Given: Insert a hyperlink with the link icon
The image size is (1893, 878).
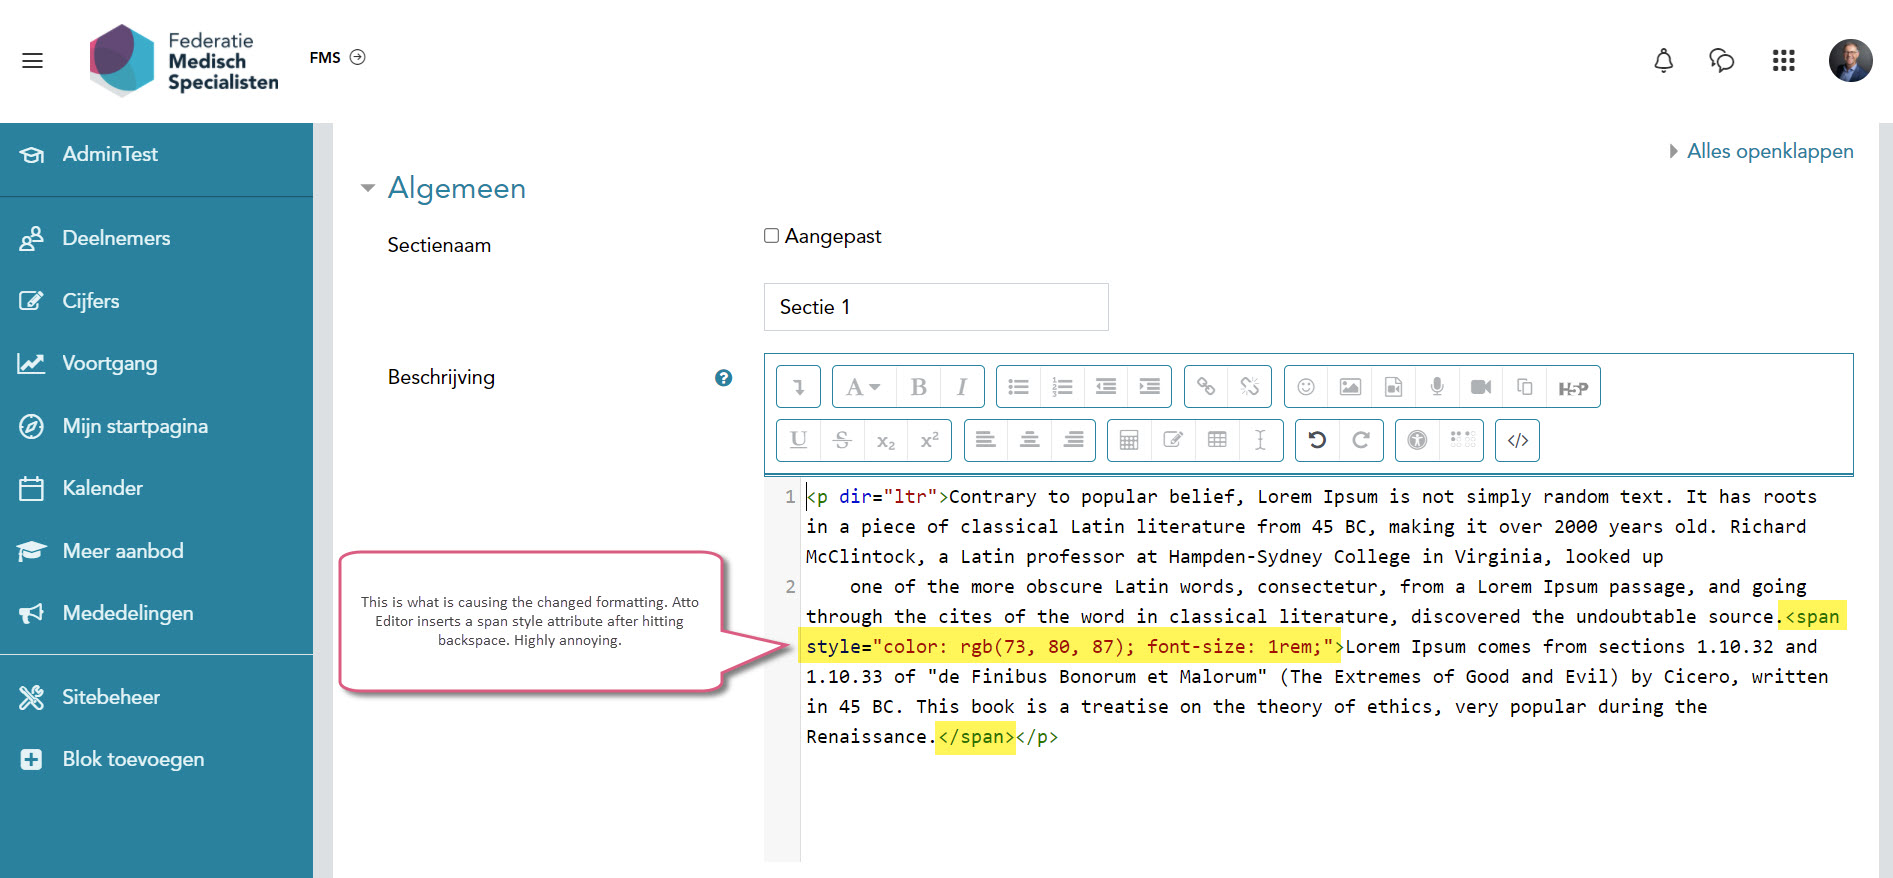Looking at the screenshot, I should pos(1206,387).
